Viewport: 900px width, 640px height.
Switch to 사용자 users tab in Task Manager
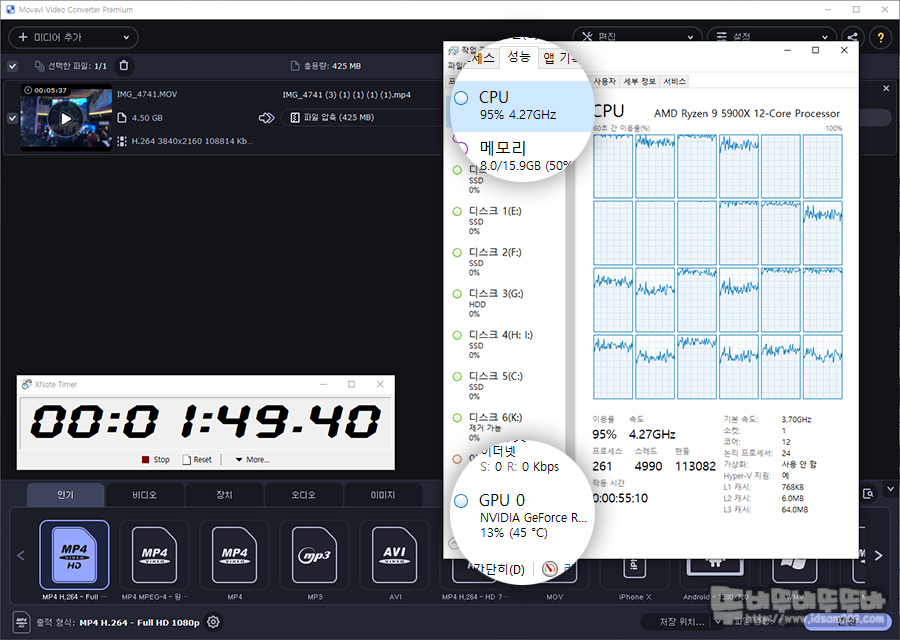[x=604, y=82]
